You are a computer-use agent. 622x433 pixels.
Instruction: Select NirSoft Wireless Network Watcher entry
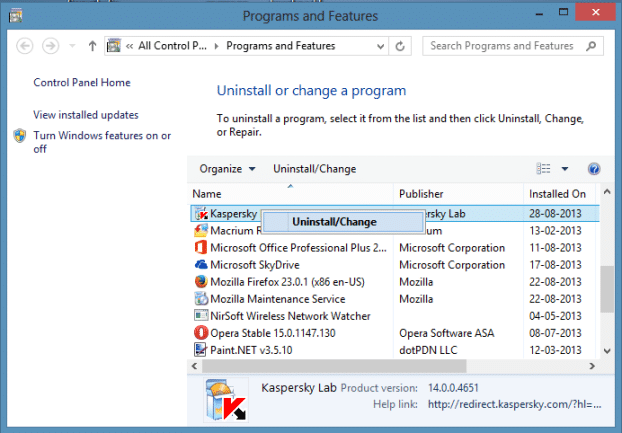pos(290,316)
